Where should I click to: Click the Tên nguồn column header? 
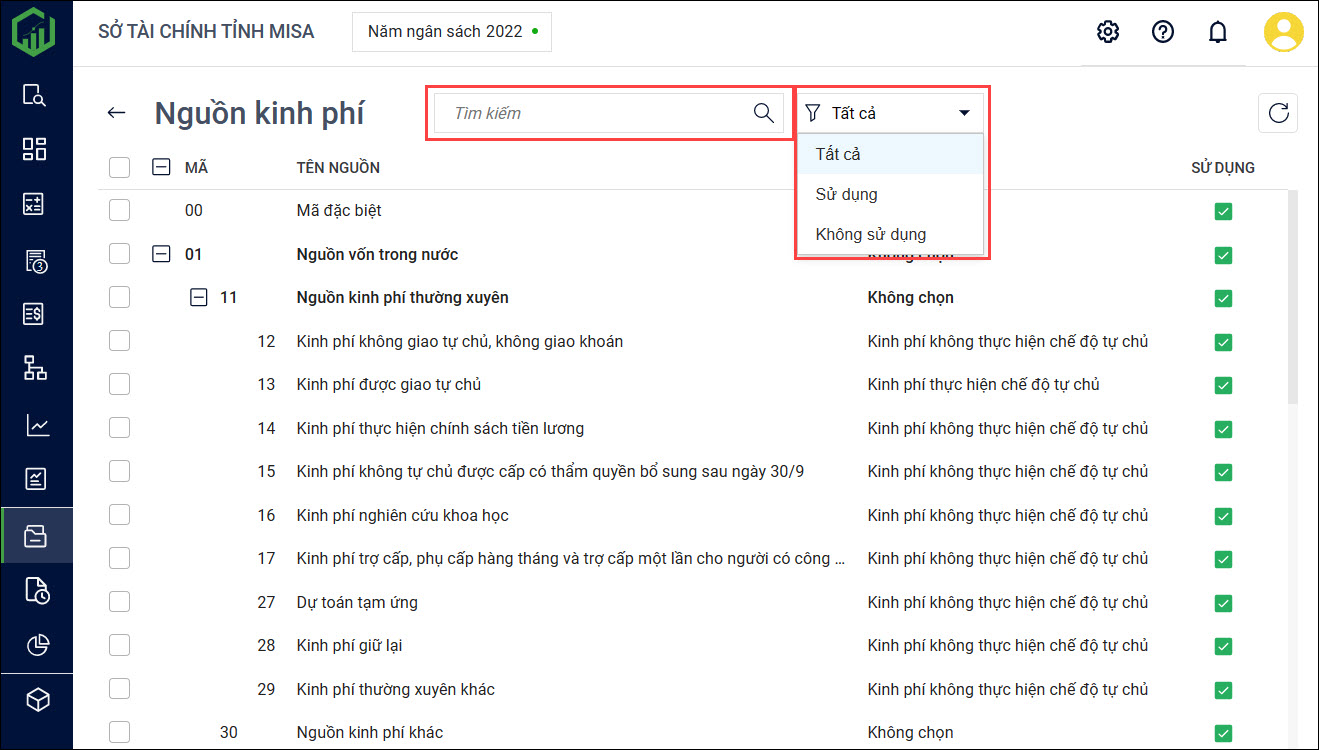(338, 167)
